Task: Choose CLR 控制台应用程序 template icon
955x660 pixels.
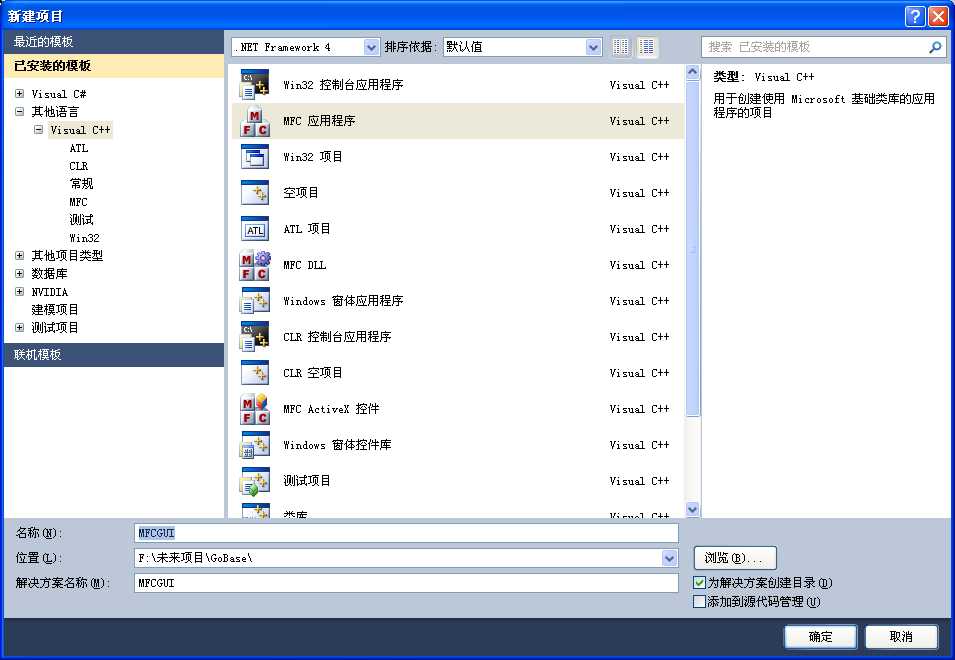Action: 255,337
